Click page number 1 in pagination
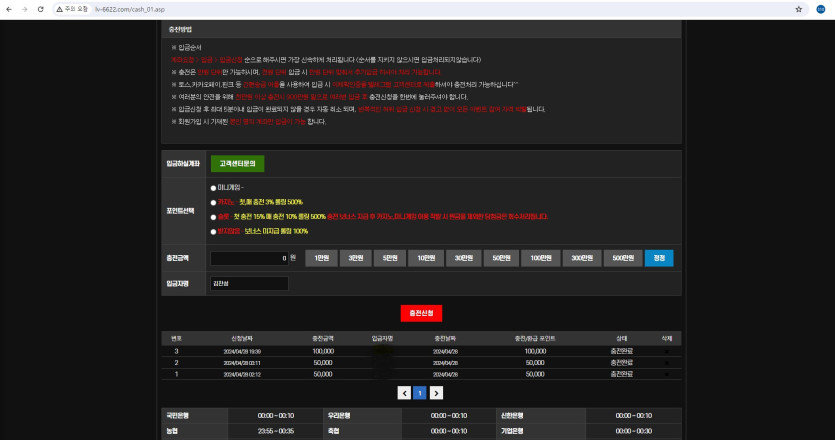Screen dimensions: 835x440 point(420,393)
